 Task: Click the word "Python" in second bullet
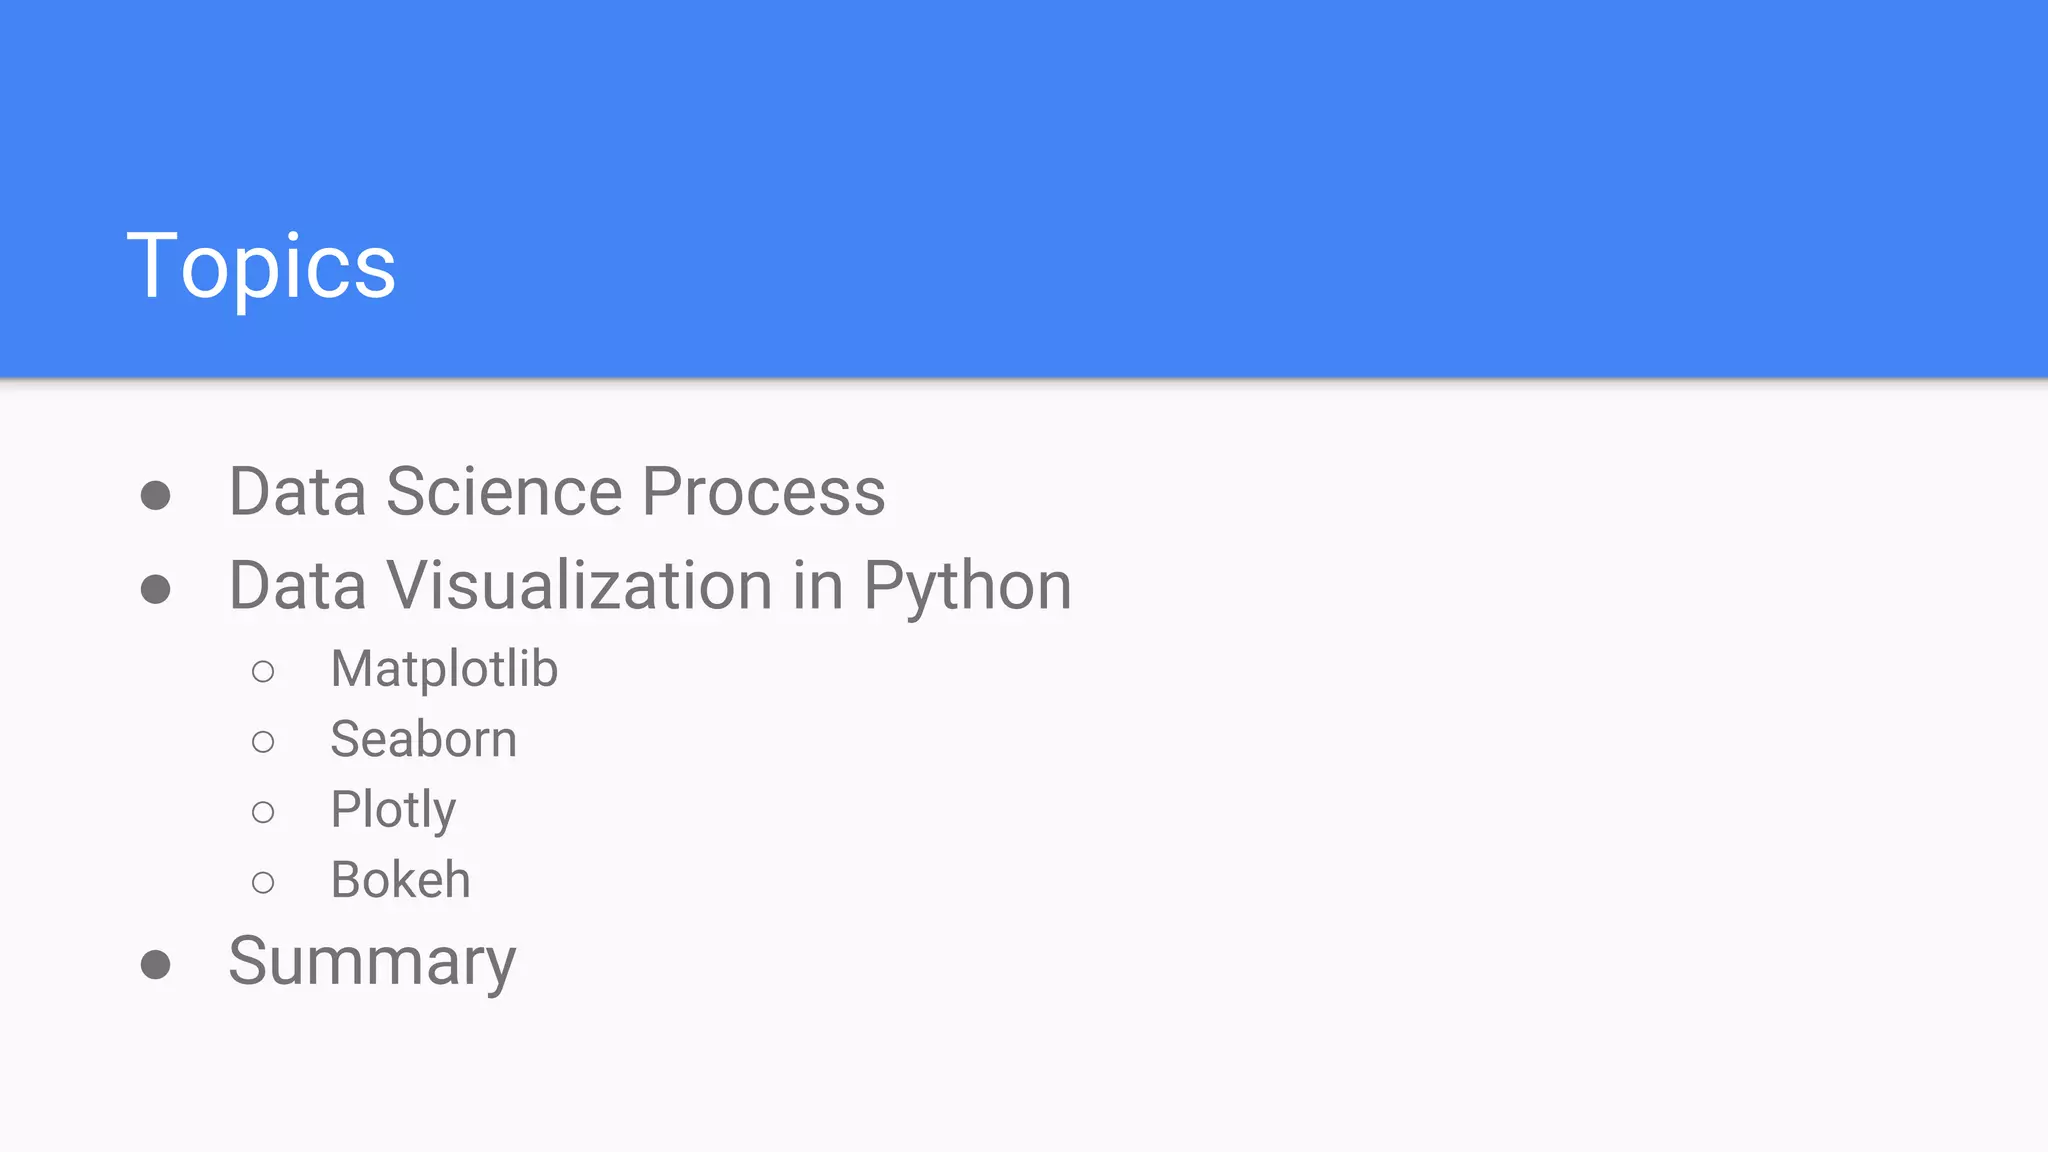coord(967,586)
